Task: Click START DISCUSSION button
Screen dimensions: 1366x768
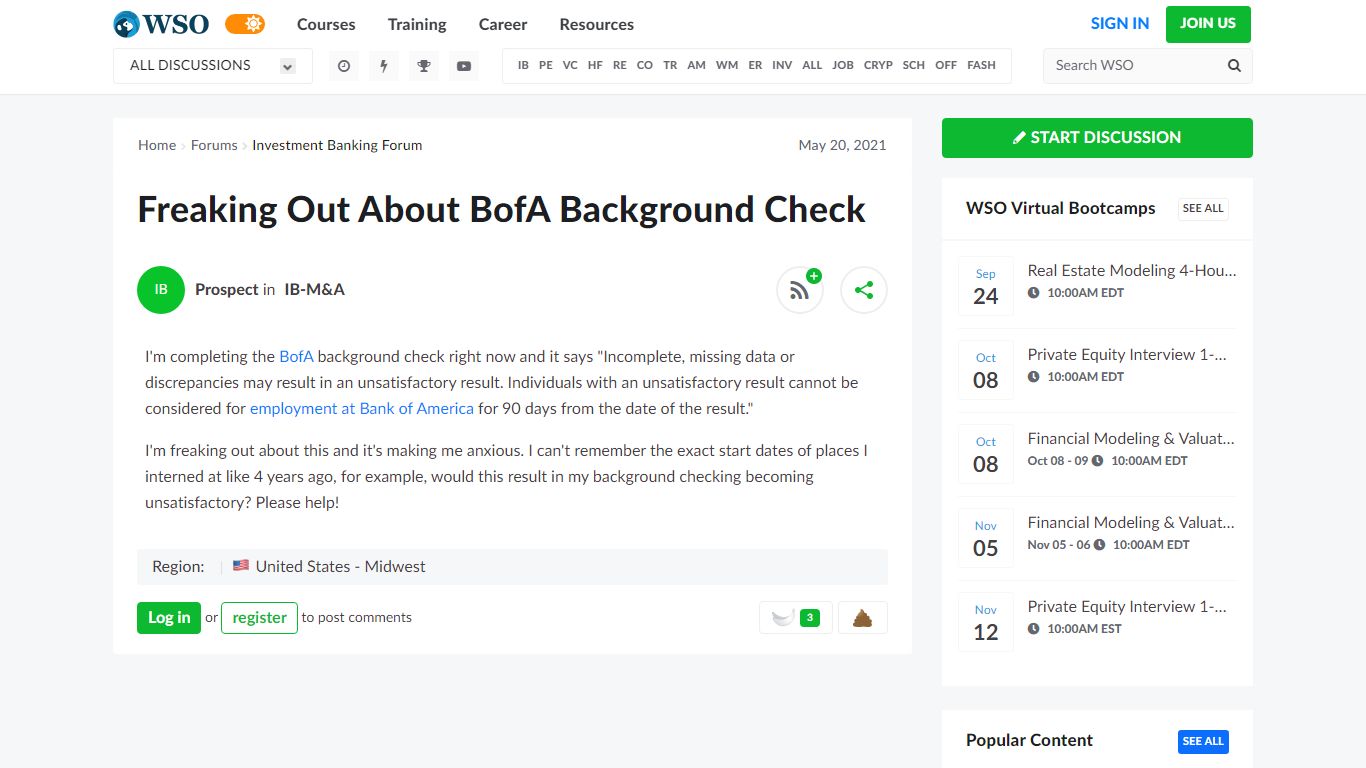Action: pyautogui.click(x=1097, y=138)
